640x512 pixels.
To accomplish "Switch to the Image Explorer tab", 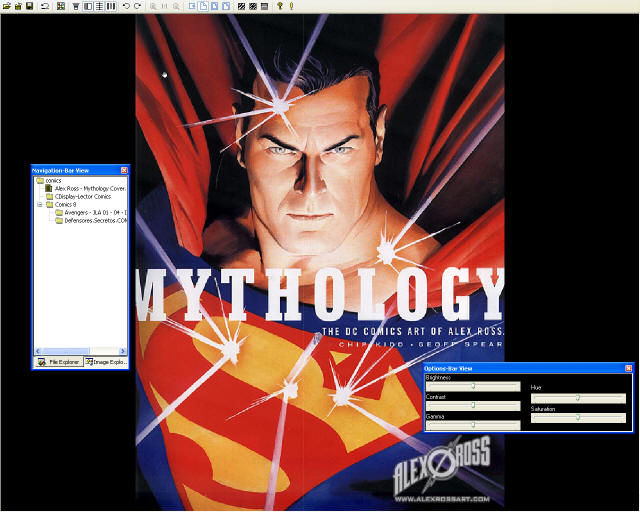I will pyautogui.click(x=106, y=362).
